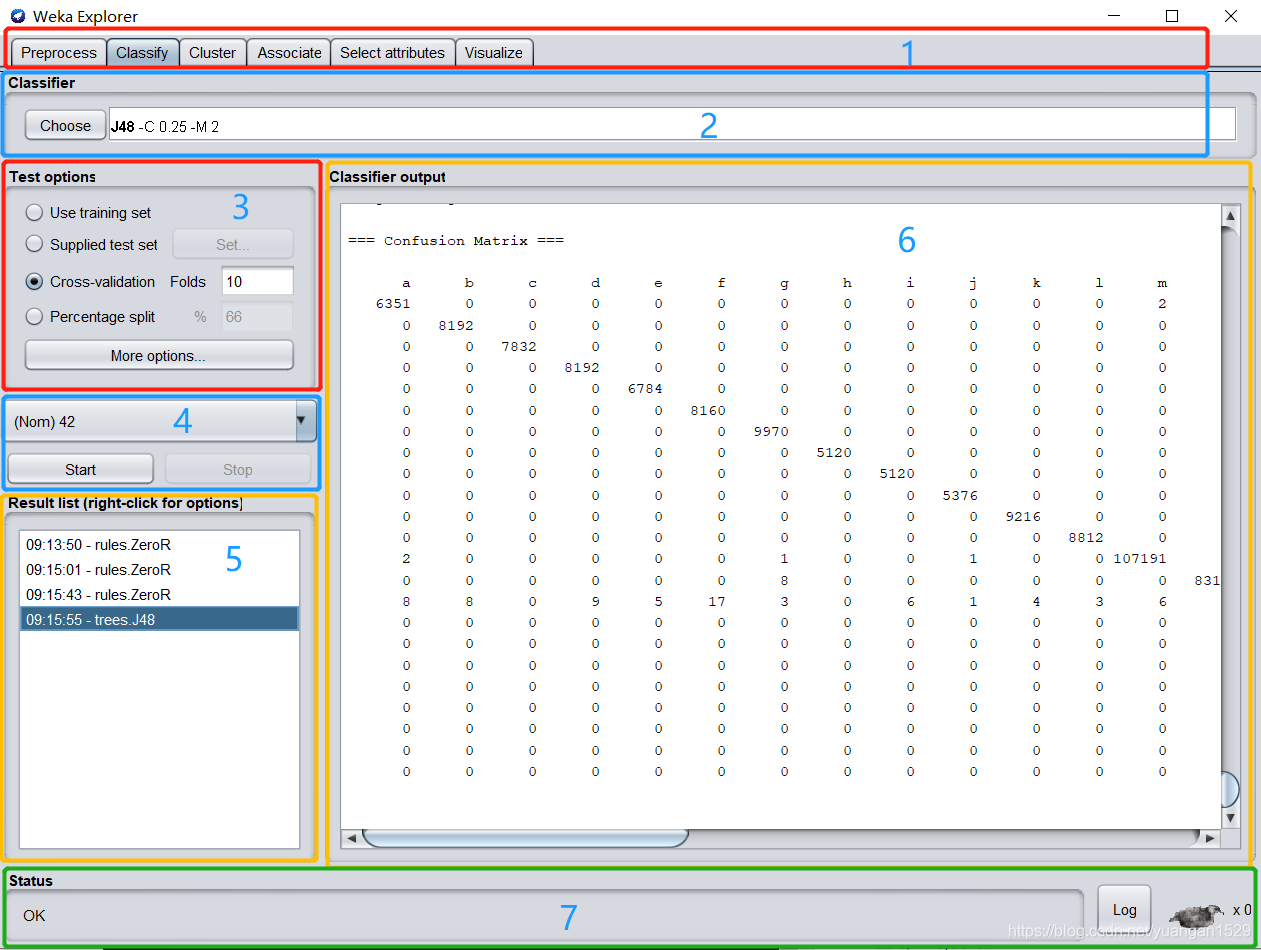Click the Choose classifier button
The height and width of the screenshot is (950, 1261).
click(65, 125)
